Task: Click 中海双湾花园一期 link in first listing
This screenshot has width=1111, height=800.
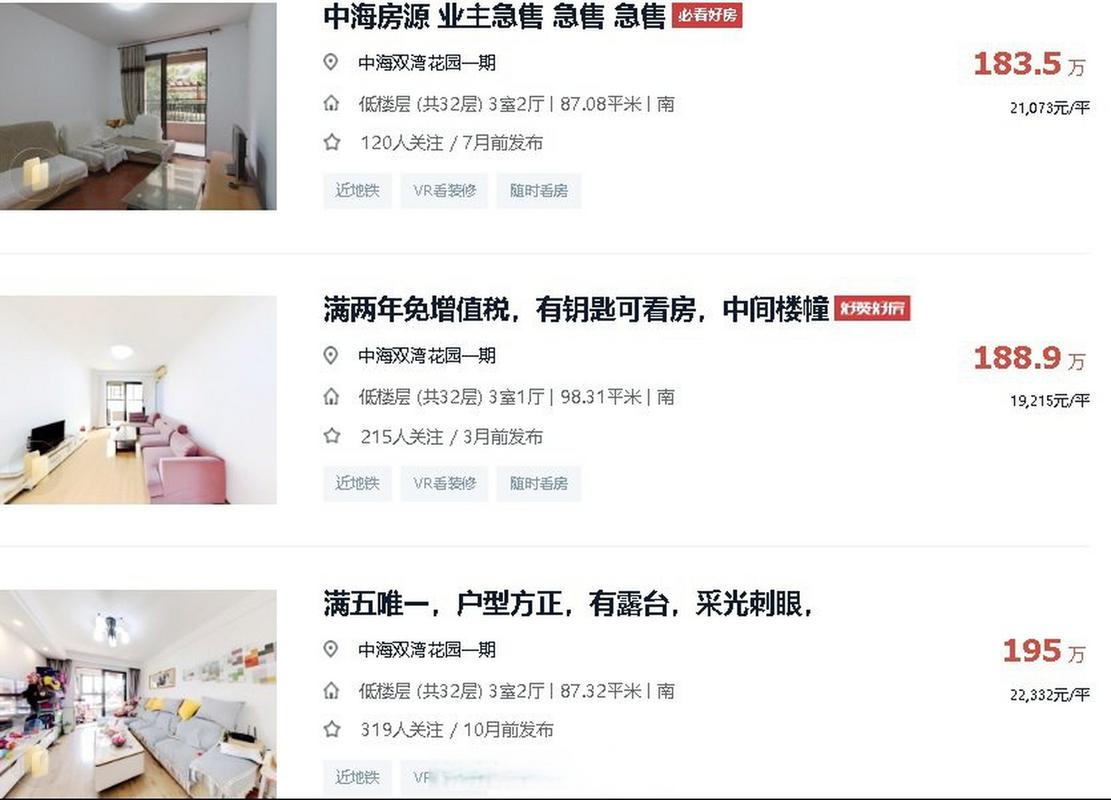Action: 427,62
